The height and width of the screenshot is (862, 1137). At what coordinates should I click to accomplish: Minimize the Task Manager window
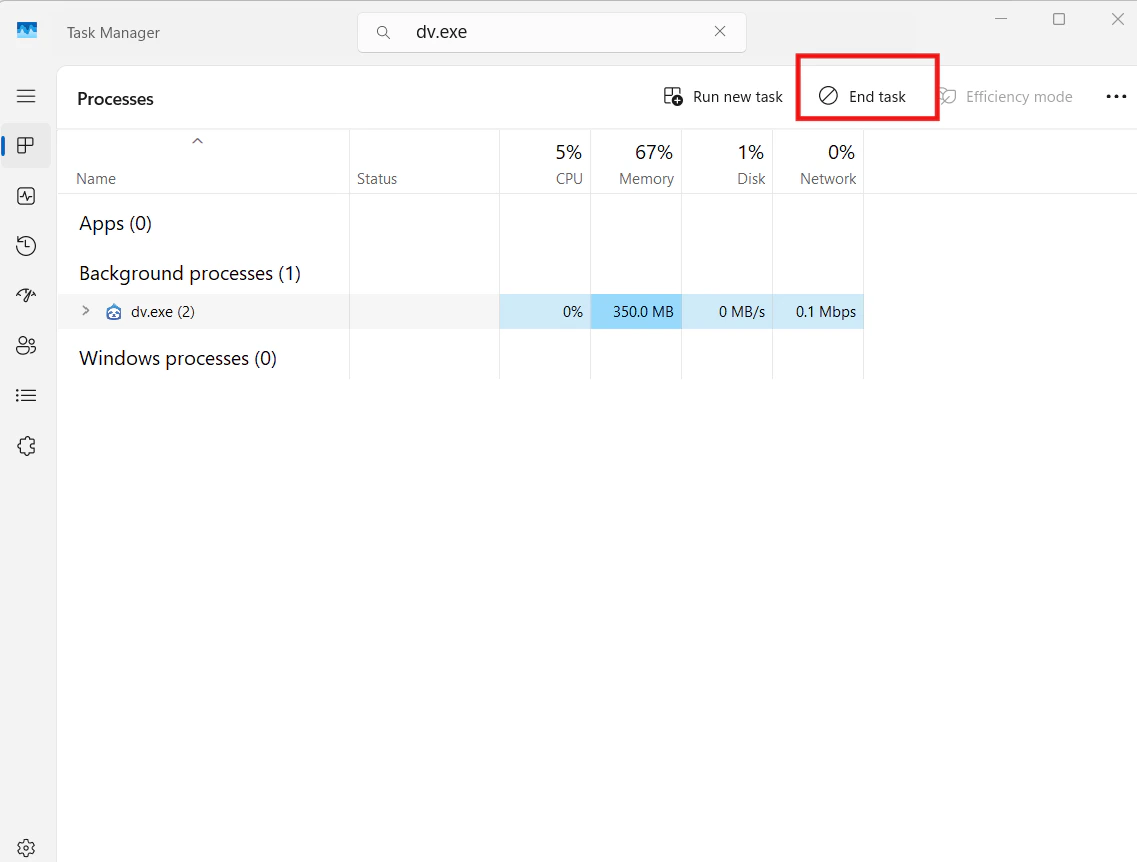coord(1001,19)
